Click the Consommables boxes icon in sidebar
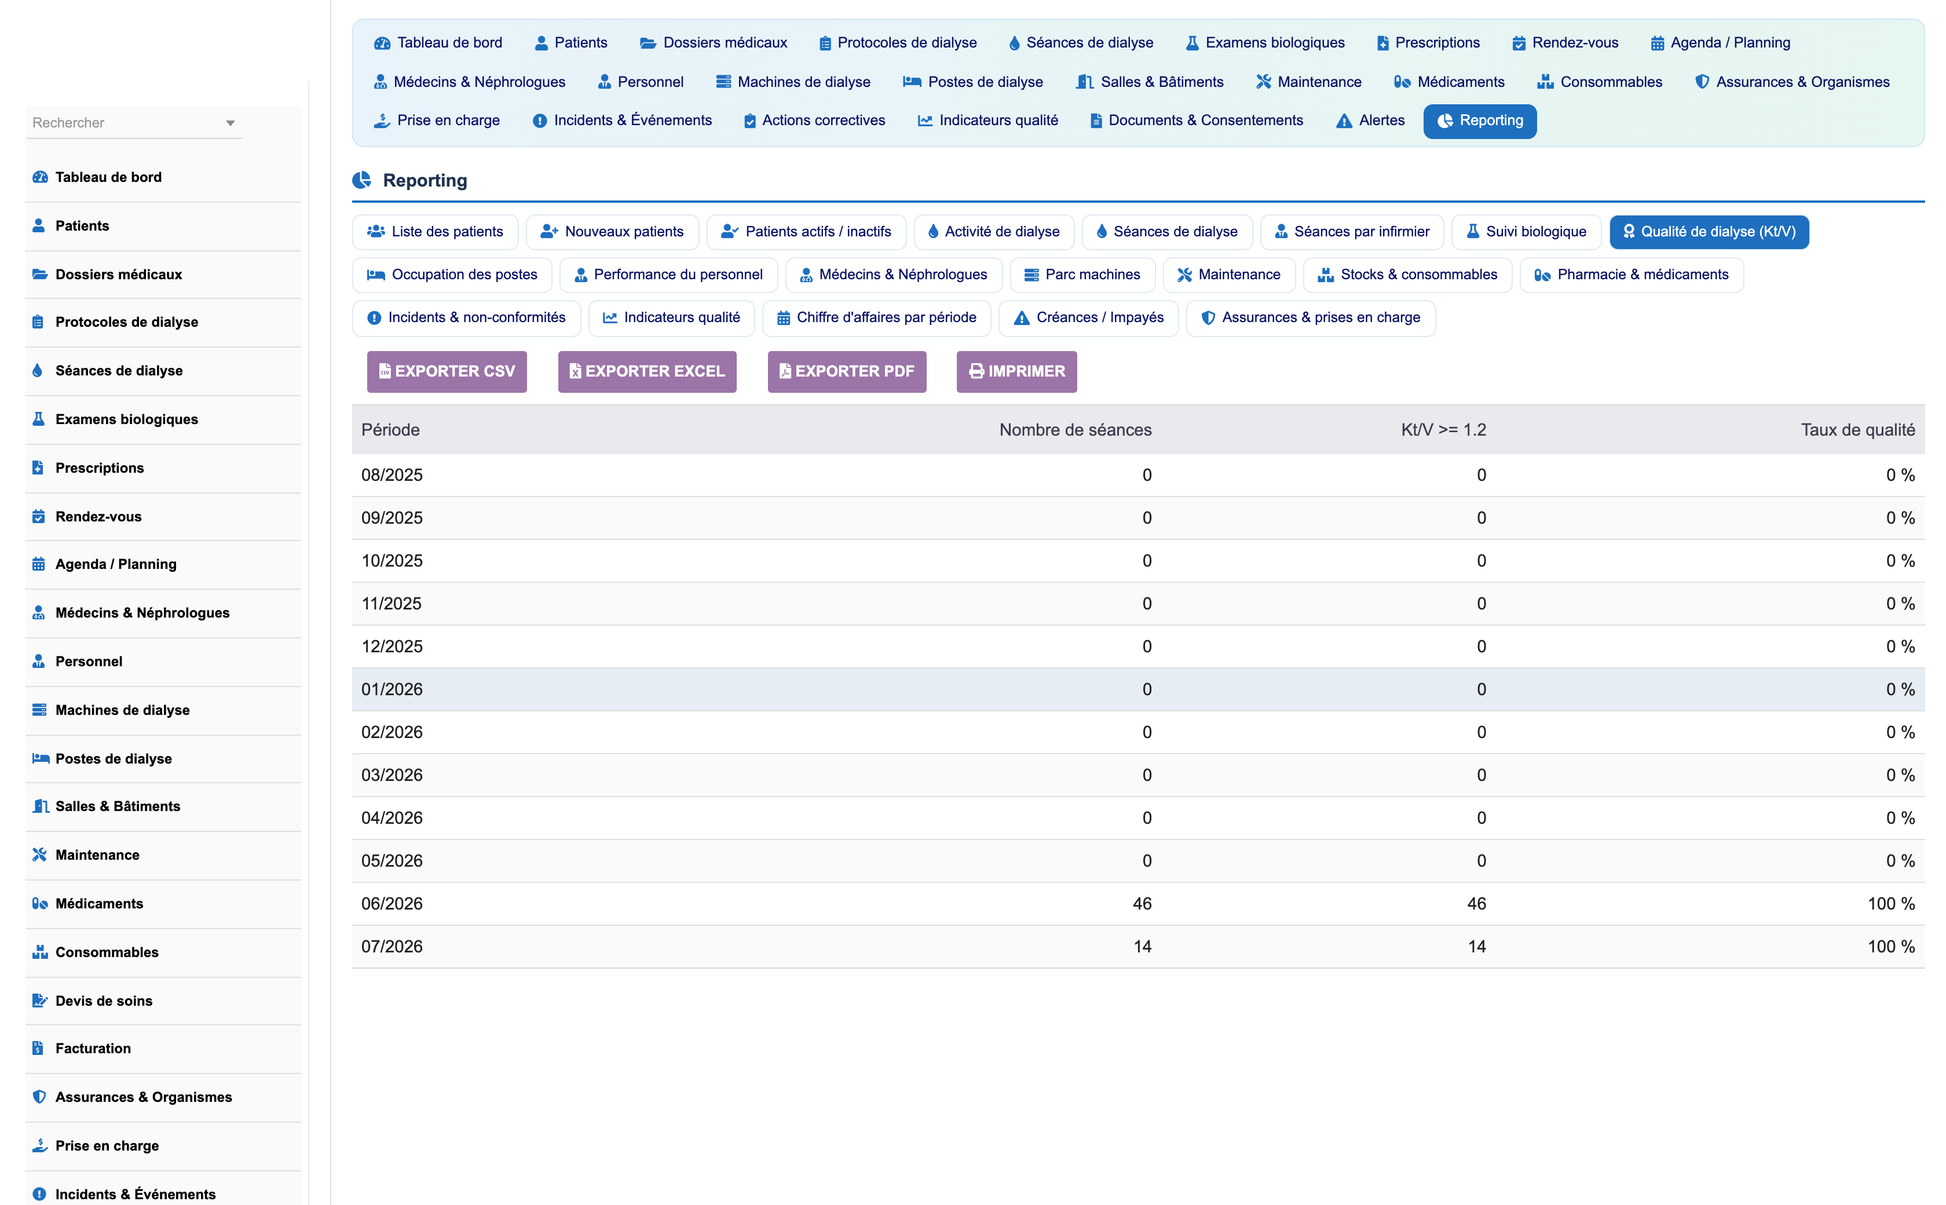The height and width of the screenshot is (1205, 1946). tap(40, 952)
